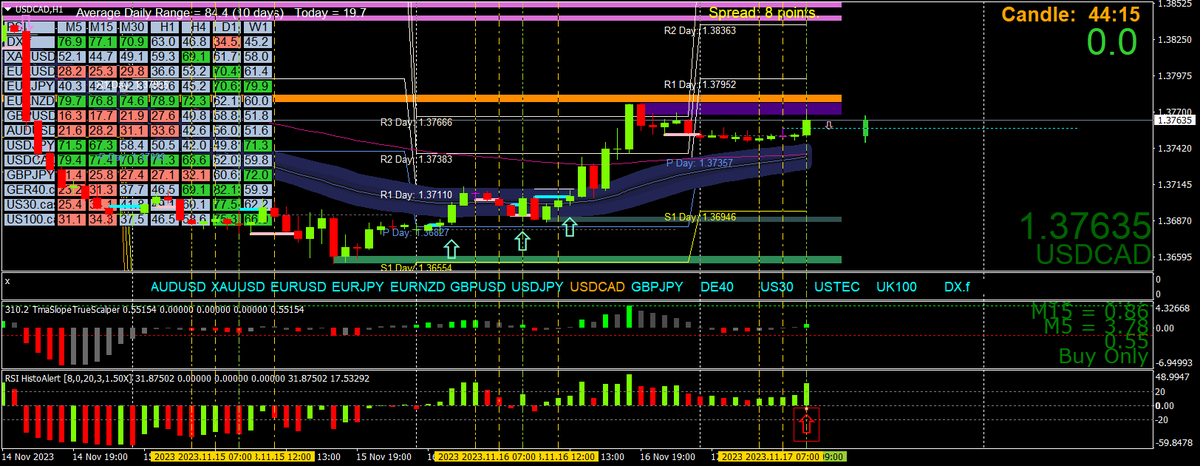This screenshot has height=466, width=1200.
Task: Click the TmaSlopeTrueScalper indicator label
Action: pyautogui.click(x=155, y=310)
